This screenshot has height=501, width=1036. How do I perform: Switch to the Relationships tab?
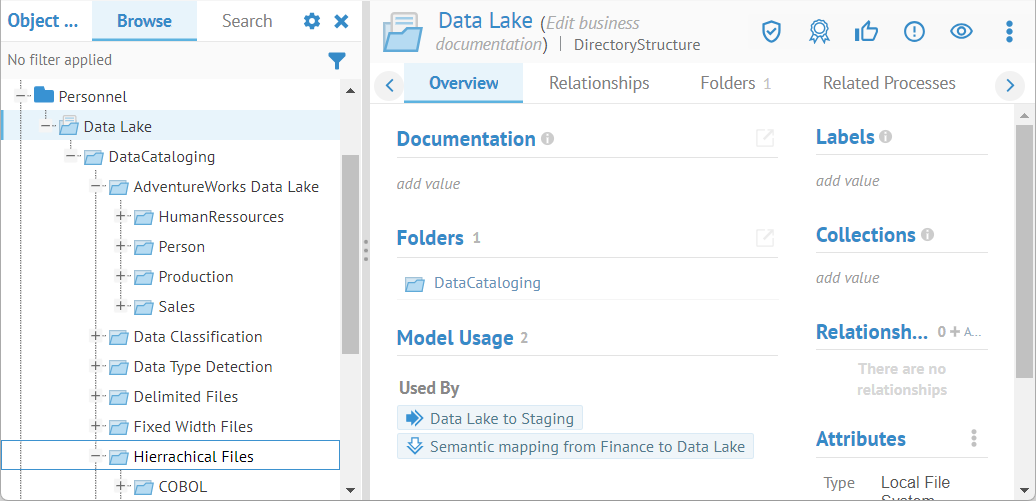tap(599, 83)
